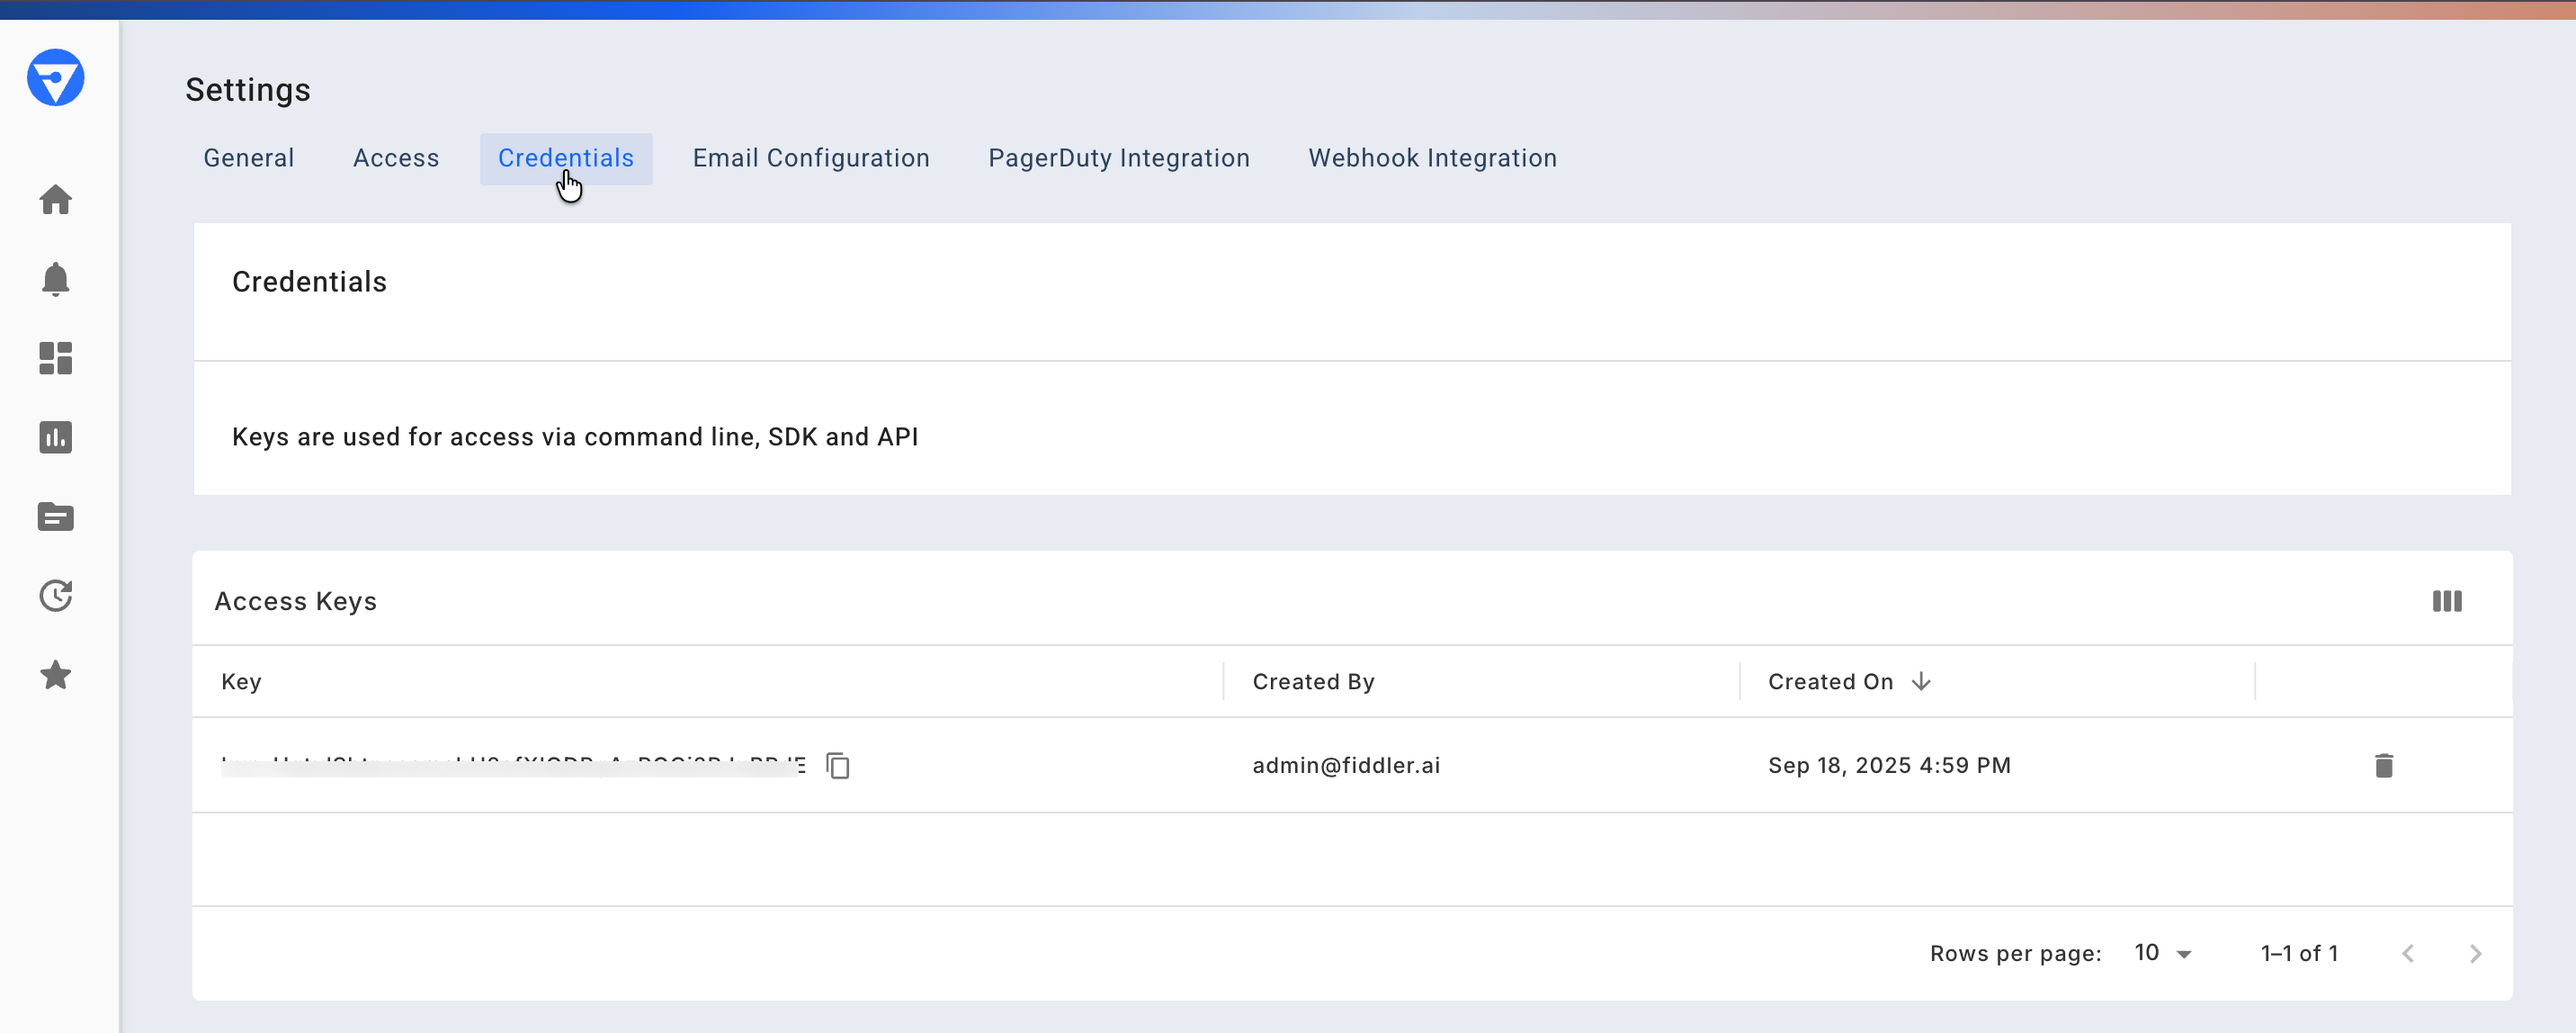Open the Dashboards grid icon
The width and height of the screenshot is (2576, 1033).
[x=56, y=359]
